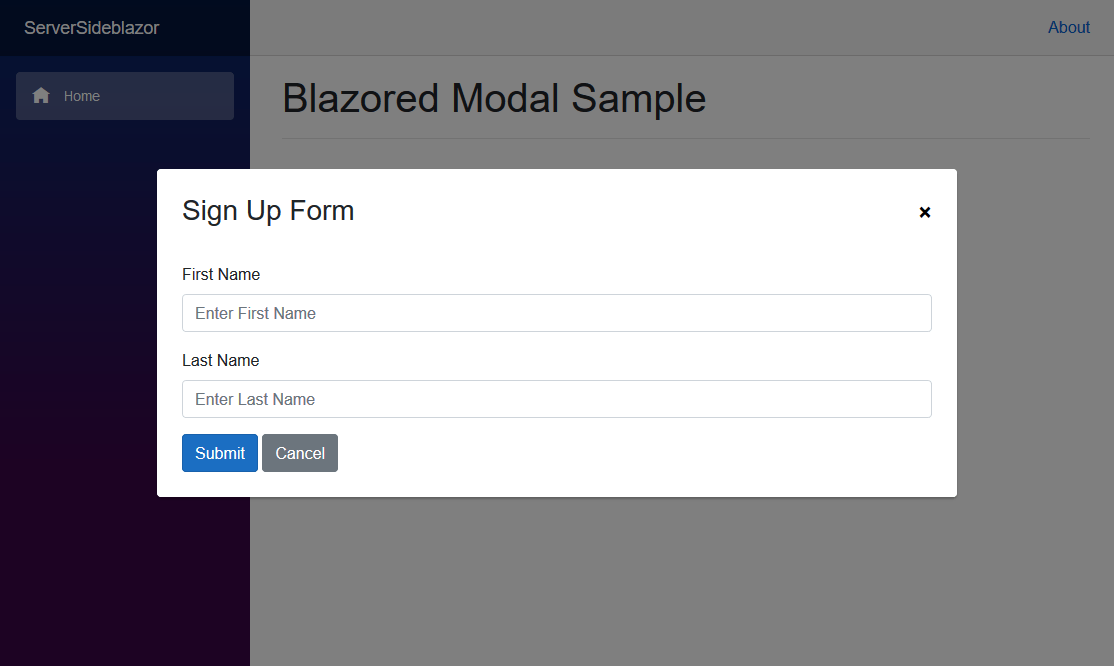
Task: Submit the Sign Up Form
Action: click(x=219, y=453)
